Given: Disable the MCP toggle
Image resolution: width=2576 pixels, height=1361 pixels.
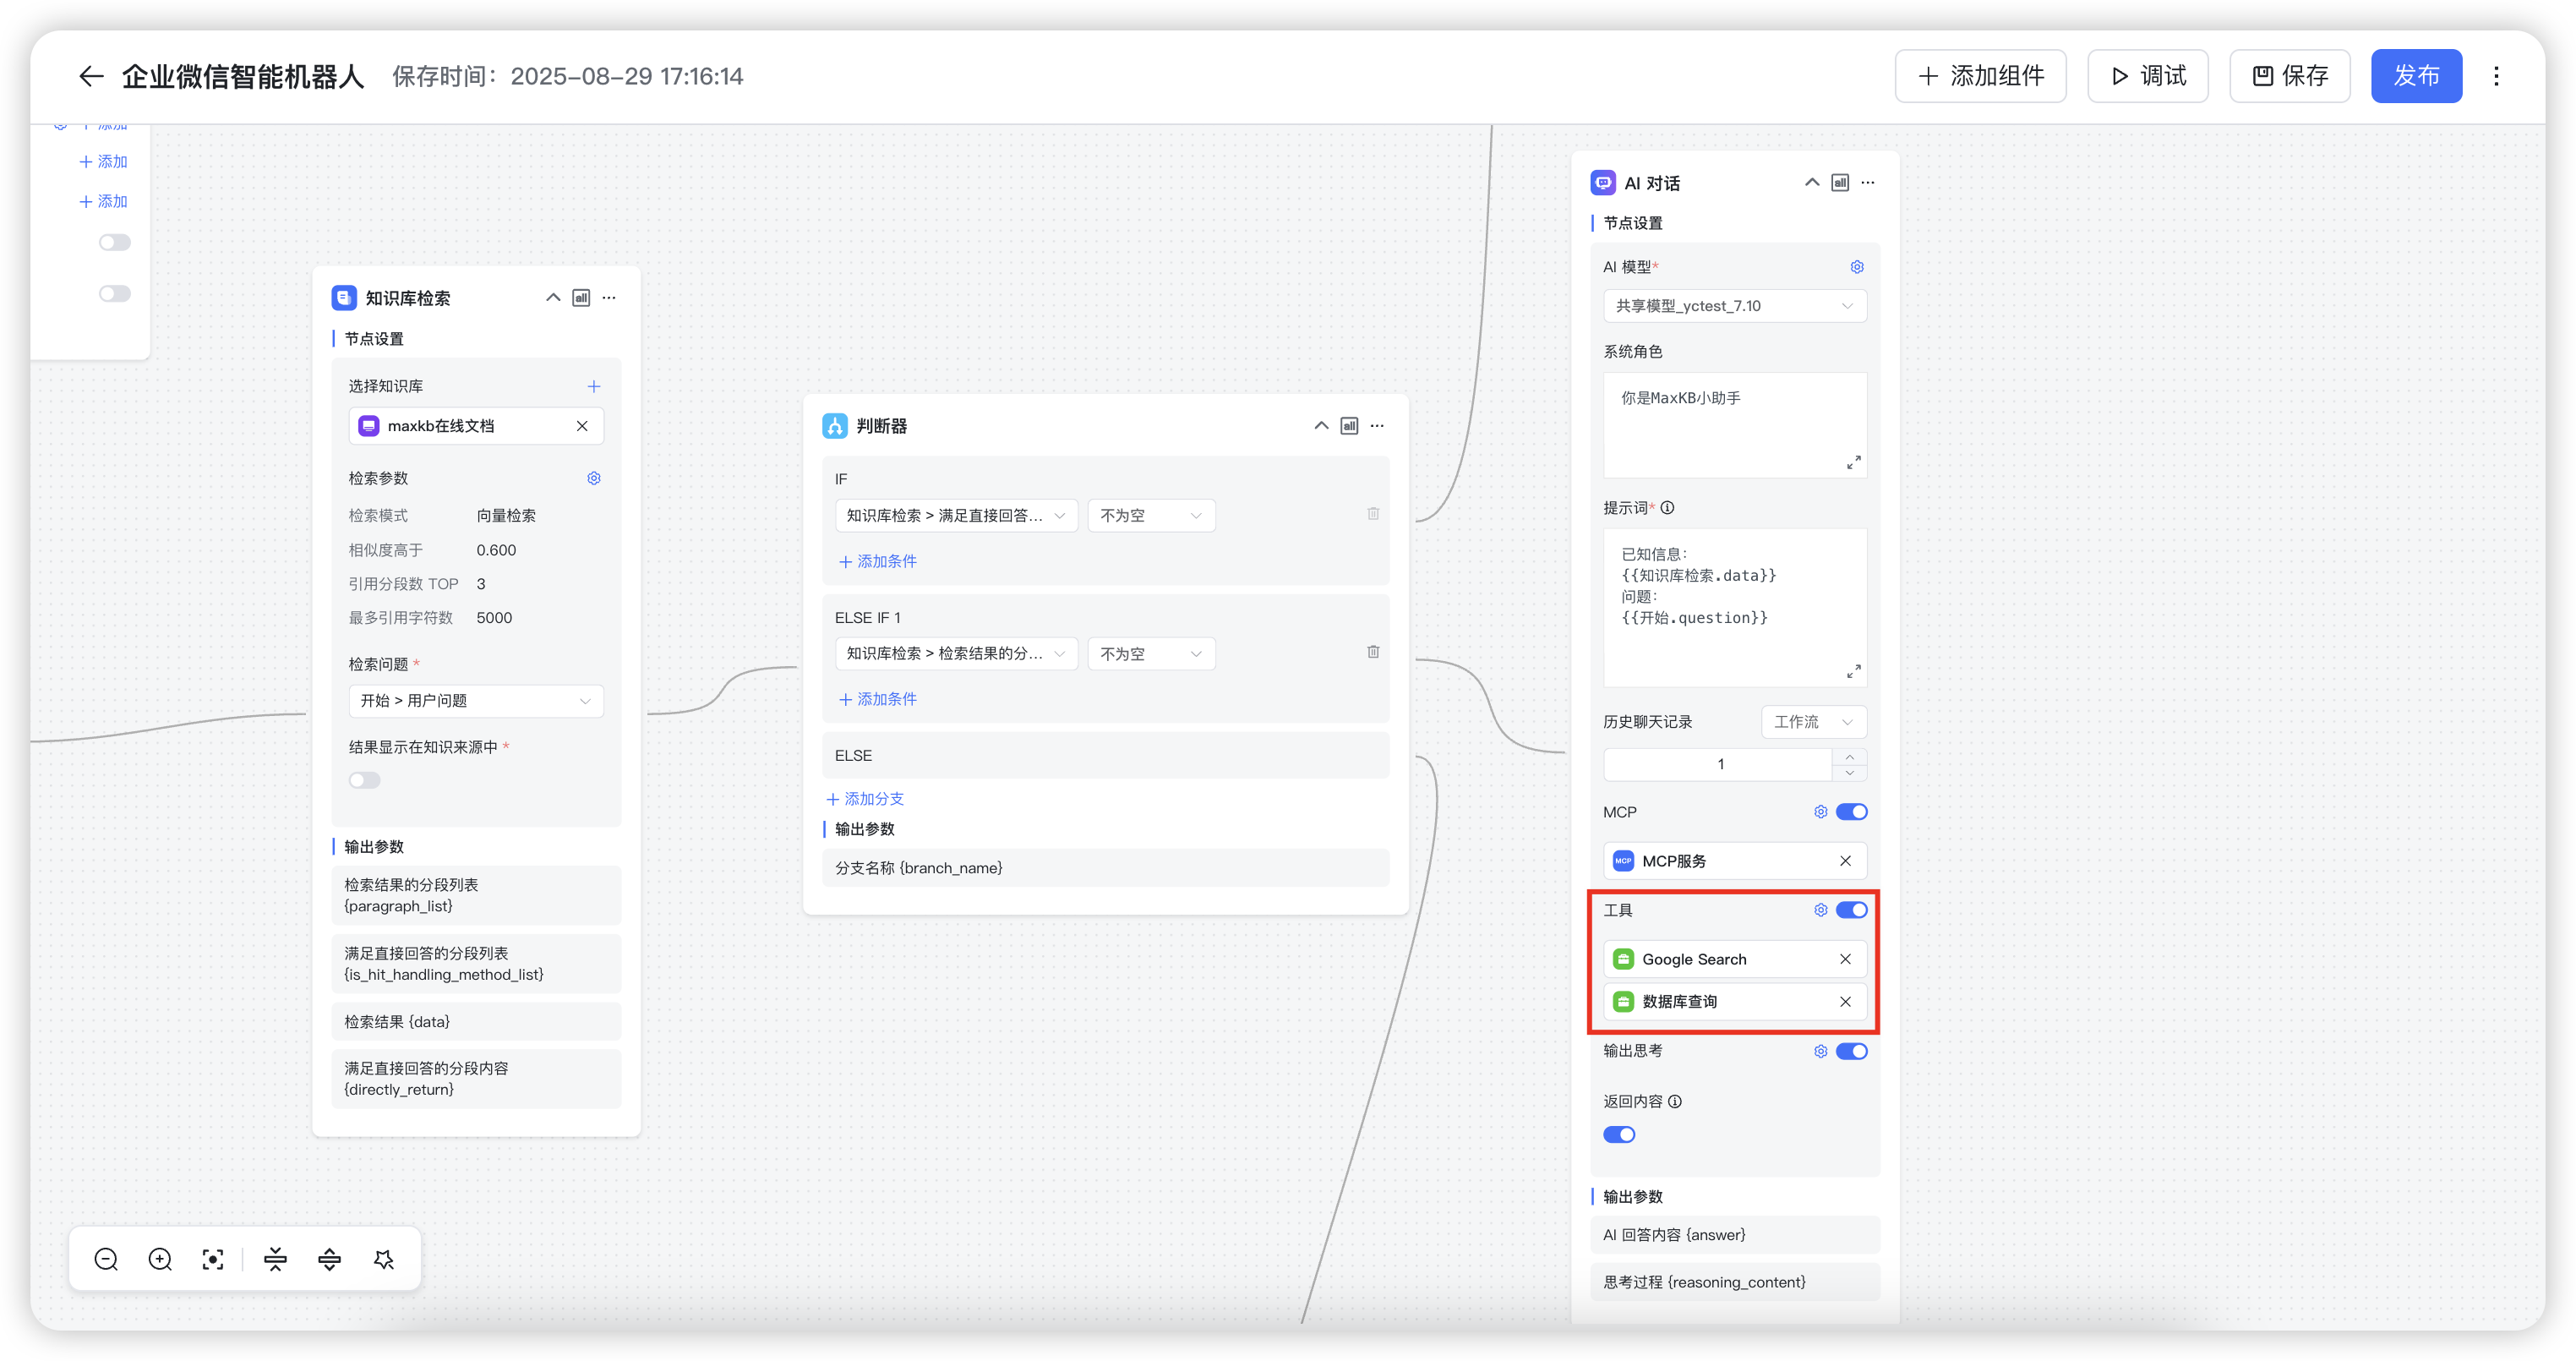Looking at the screenshot, I should click(x=1851, y=812).
